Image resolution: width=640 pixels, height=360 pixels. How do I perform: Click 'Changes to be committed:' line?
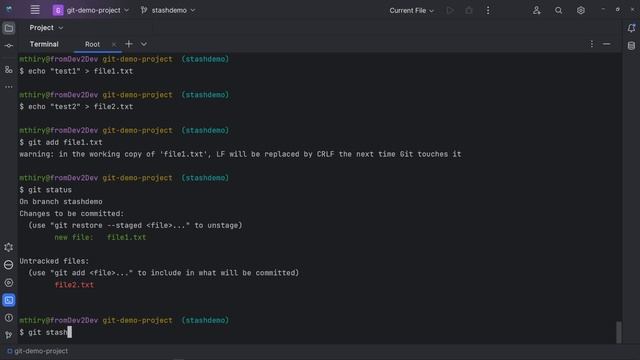point(71,213)
